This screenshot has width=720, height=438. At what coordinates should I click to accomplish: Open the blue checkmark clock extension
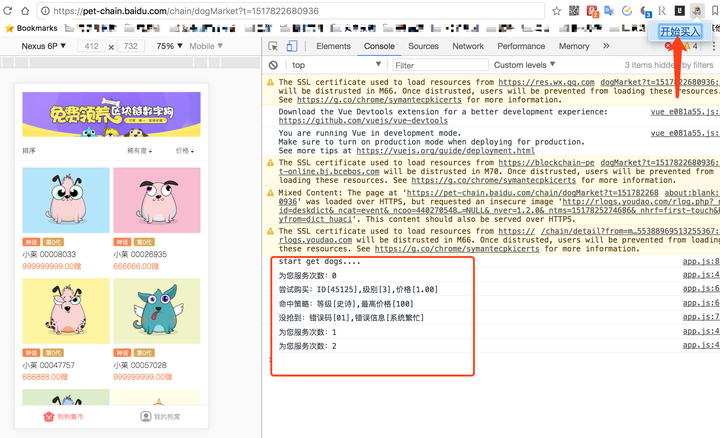[627, 11]
